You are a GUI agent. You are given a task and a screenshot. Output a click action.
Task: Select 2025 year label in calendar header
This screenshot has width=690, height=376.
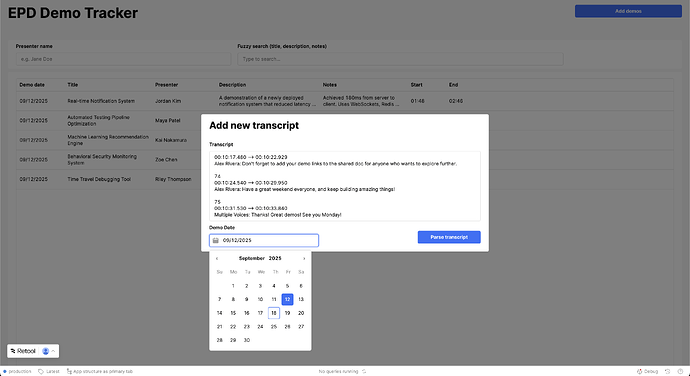pos(275,258)
